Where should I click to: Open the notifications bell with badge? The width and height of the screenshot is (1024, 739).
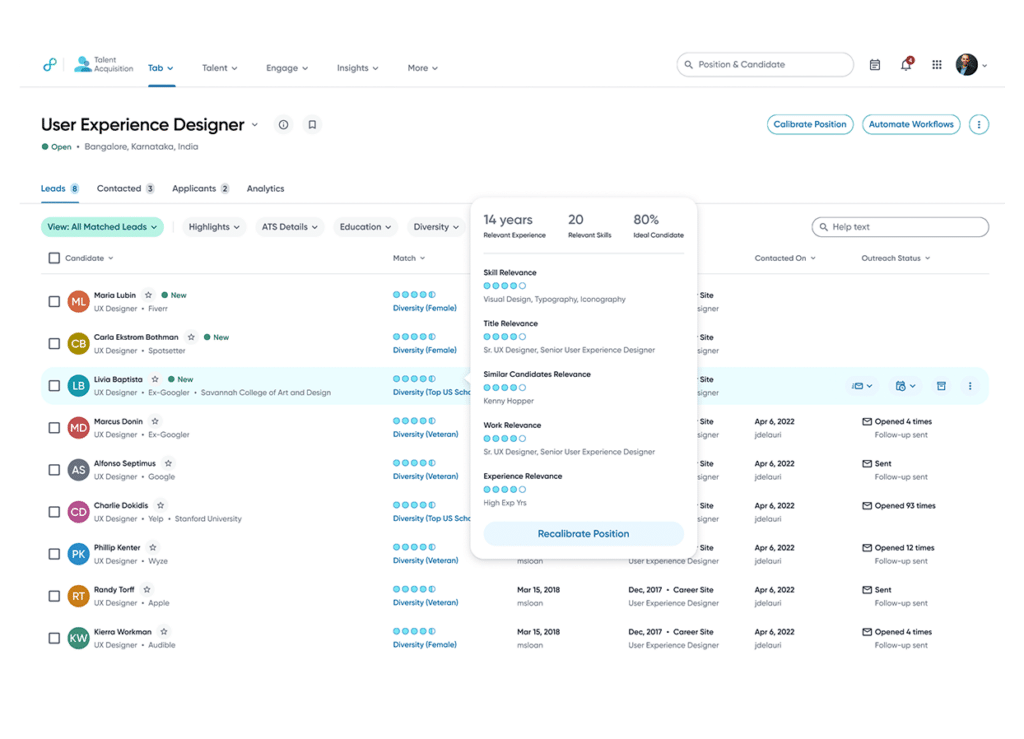pos(906,64)
